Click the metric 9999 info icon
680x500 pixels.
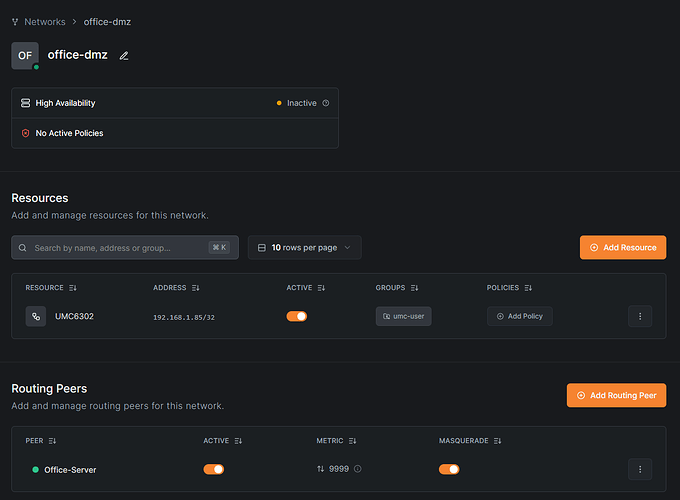pyautogui.click(x=358, y=469)
